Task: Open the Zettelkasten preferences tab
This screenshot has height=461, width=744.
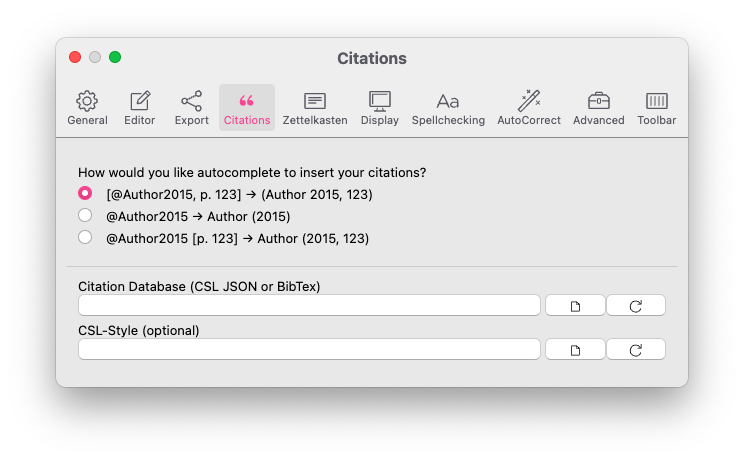Action: 315,108
